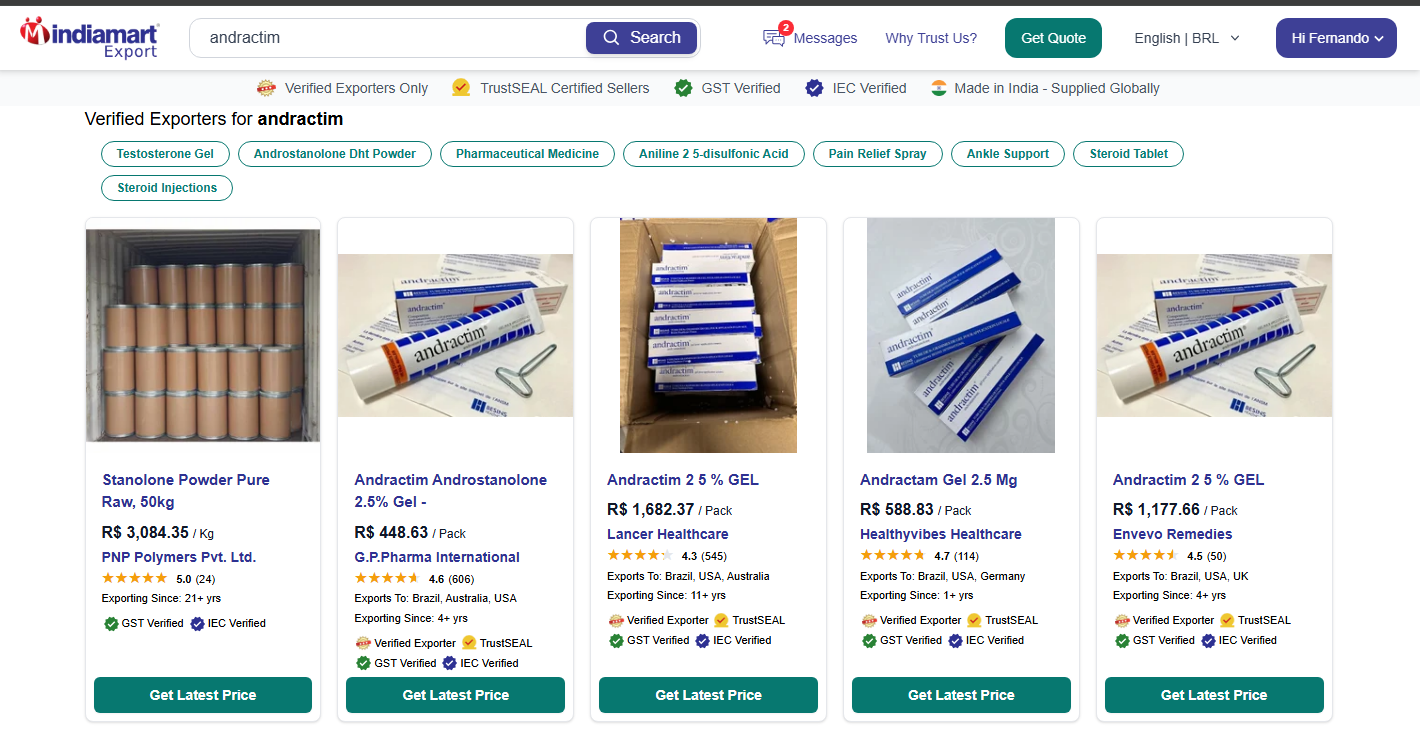This screenshot has height=745, width=1420.
Task: Choose the Pain Relief Spray chip
Action: (877, 154)
